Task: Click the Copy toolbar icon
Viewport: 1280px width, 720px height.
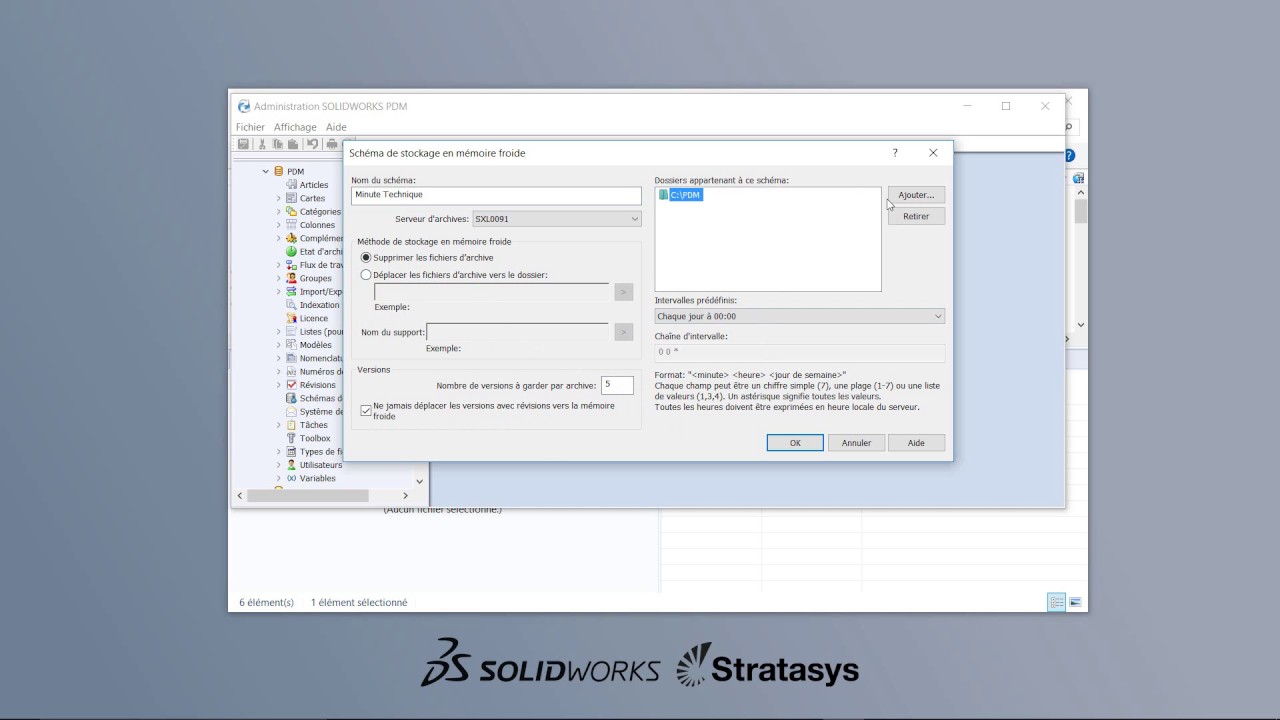Action: point(277,144)
